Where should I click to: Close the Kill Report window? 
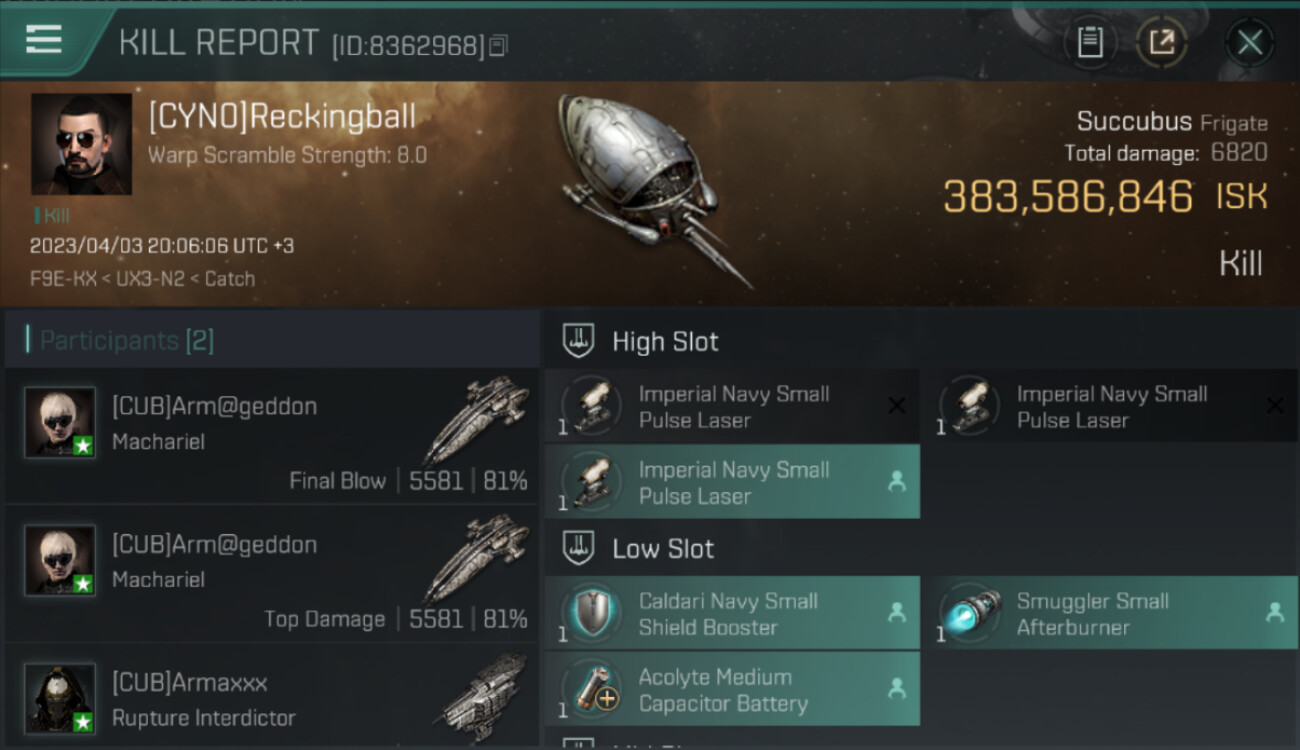pos(1250,42)
